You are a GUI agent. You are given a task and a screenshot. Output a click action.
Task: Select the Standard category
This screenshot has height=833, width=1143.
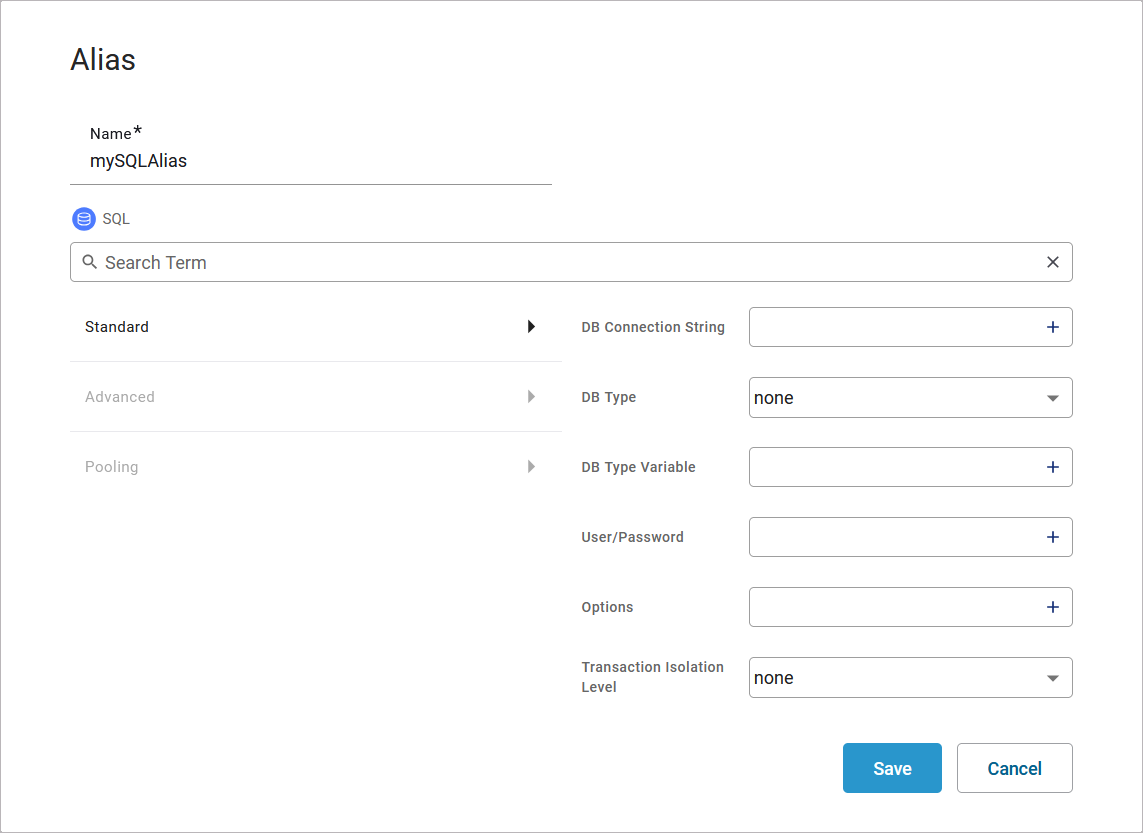(x=117, y=327)
